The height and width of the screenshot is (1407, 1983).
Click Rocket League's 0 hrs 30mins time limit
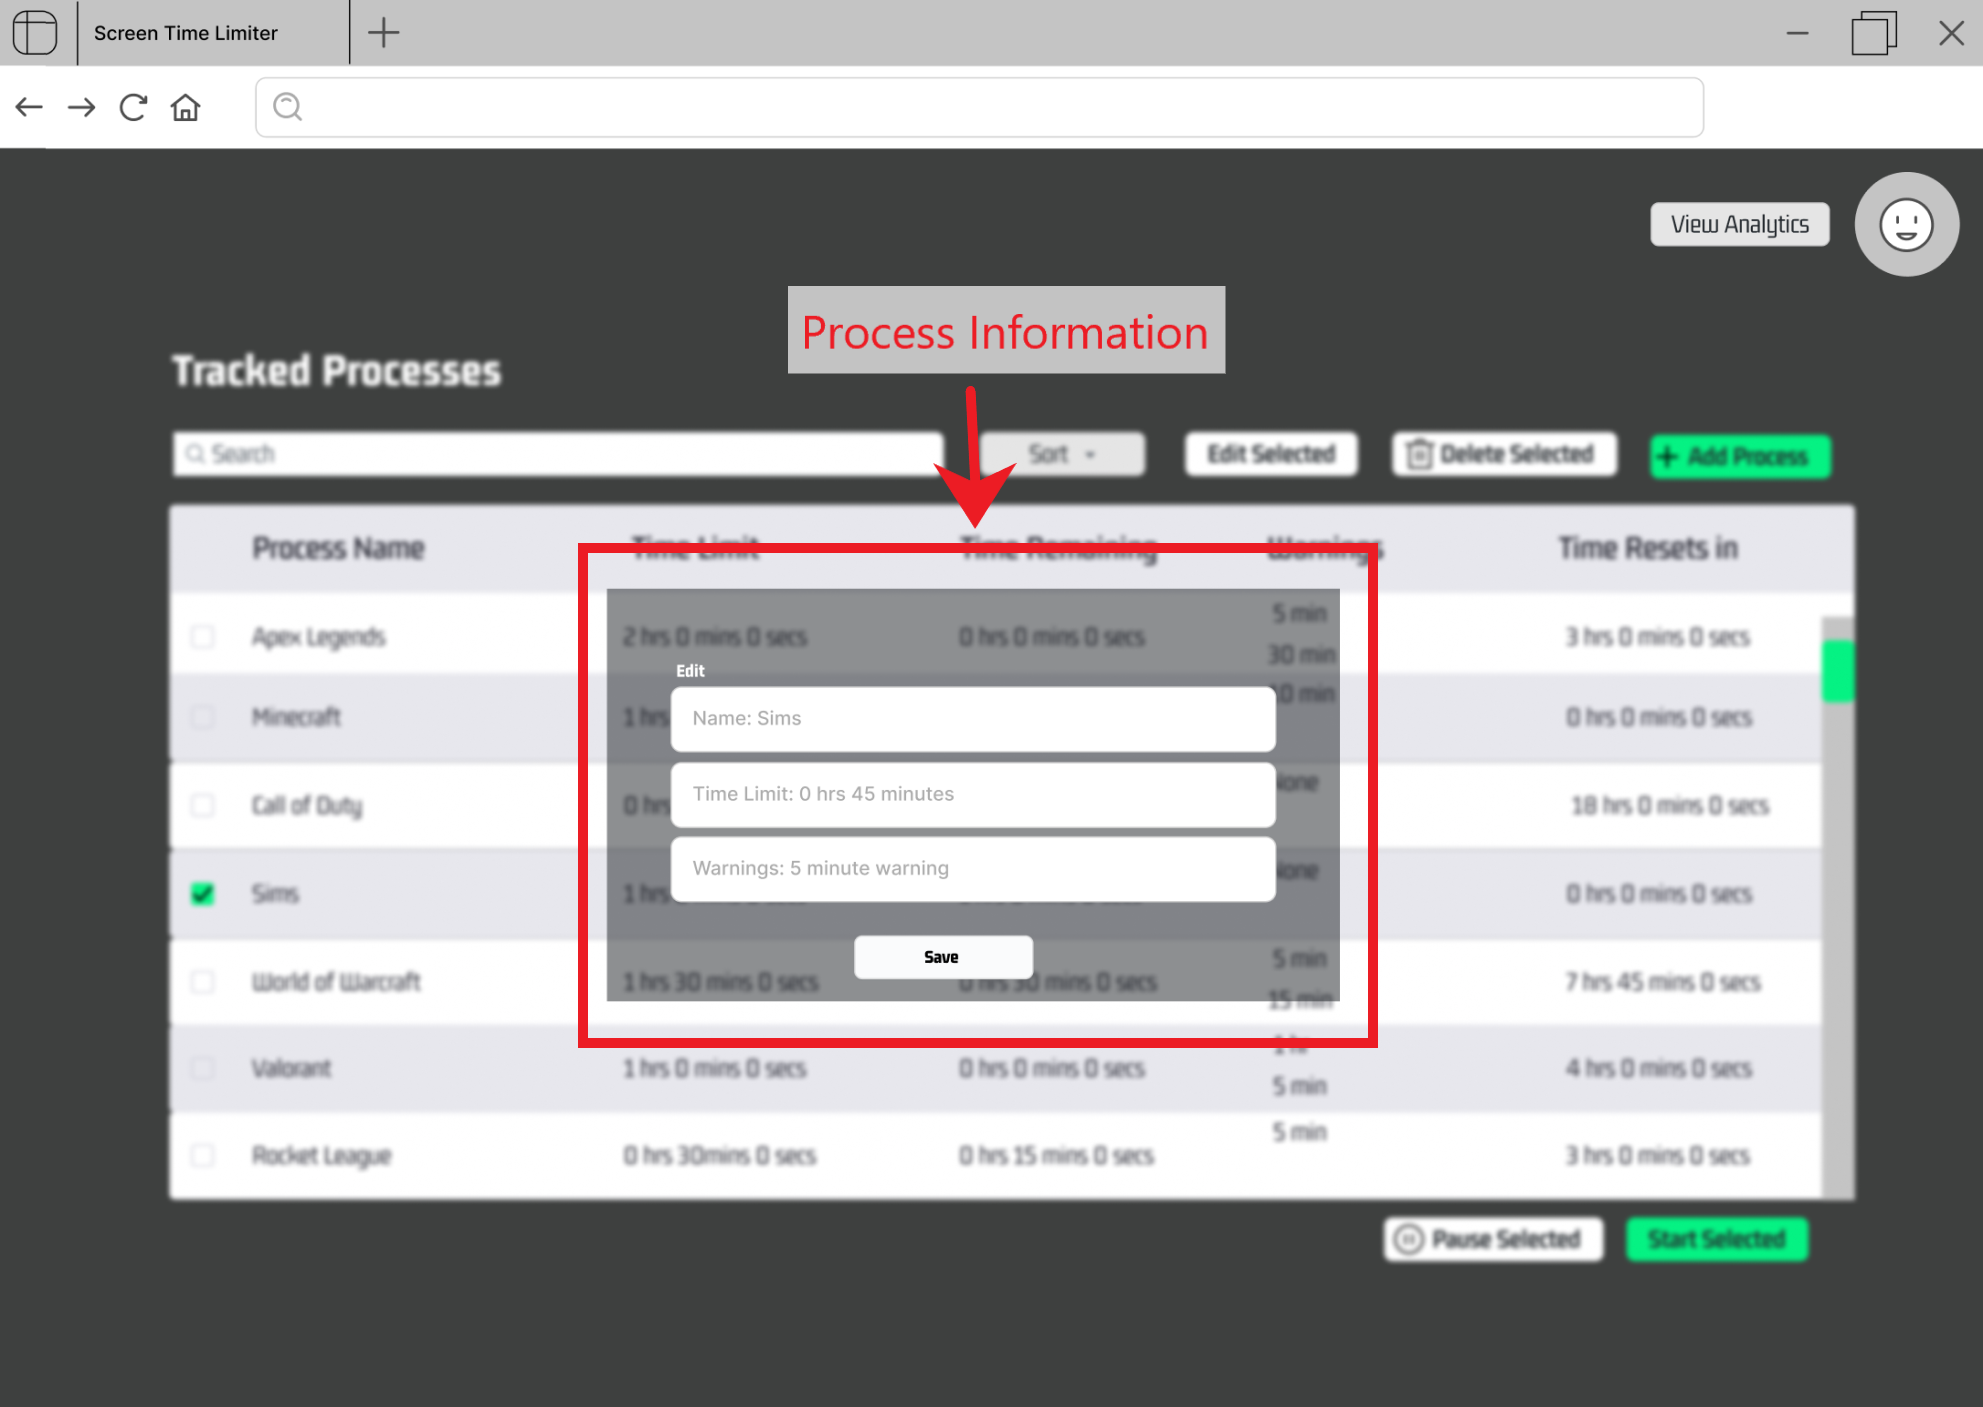(x=719, y=1155)
